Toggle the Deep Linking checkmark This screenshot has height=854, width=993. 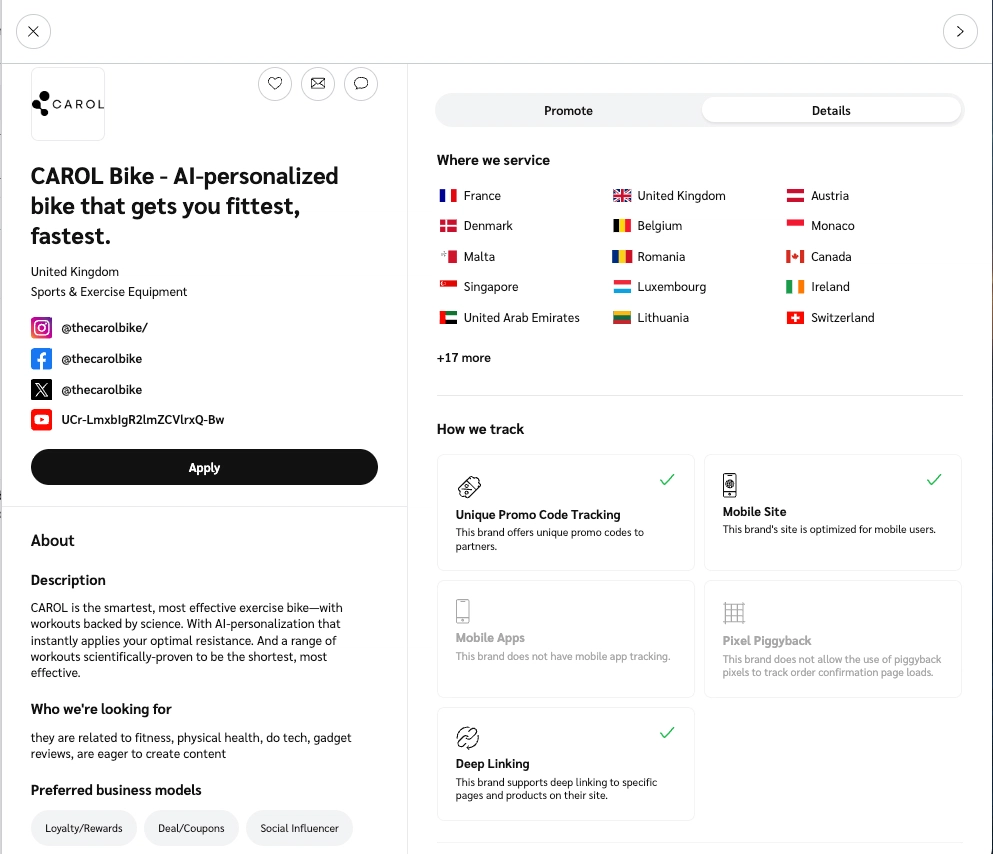pyautogui.click(x=667, y=732)
